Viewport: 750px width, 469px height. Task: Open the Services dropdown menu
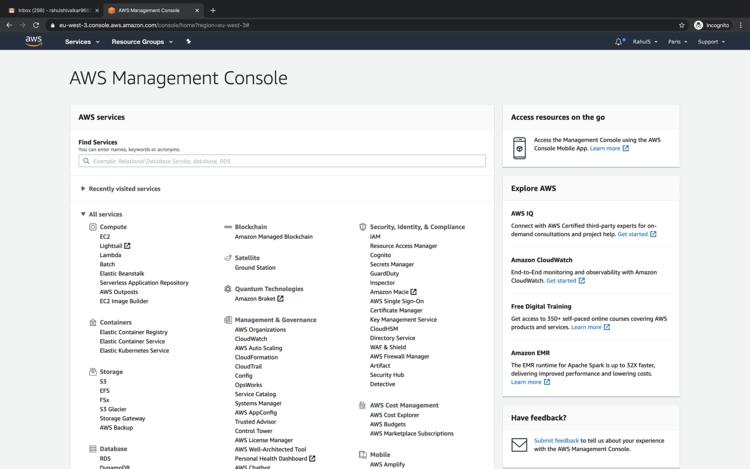tap(82, 42)
